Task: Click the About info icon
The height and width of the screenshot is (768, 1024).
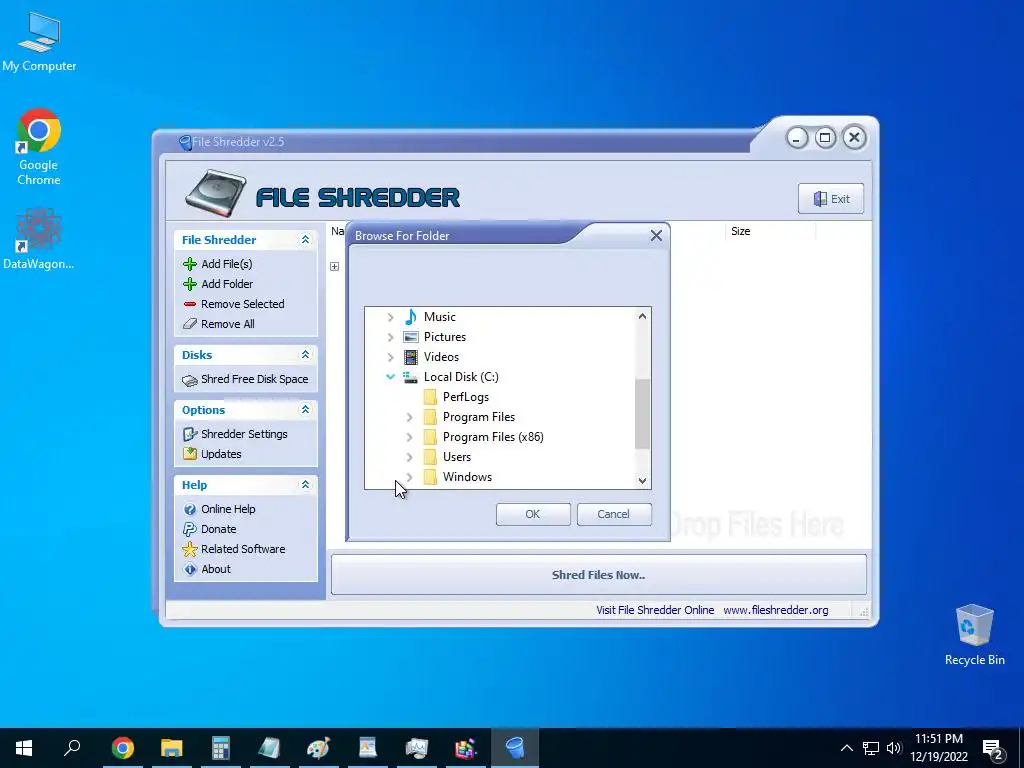Action: (190, 569)
